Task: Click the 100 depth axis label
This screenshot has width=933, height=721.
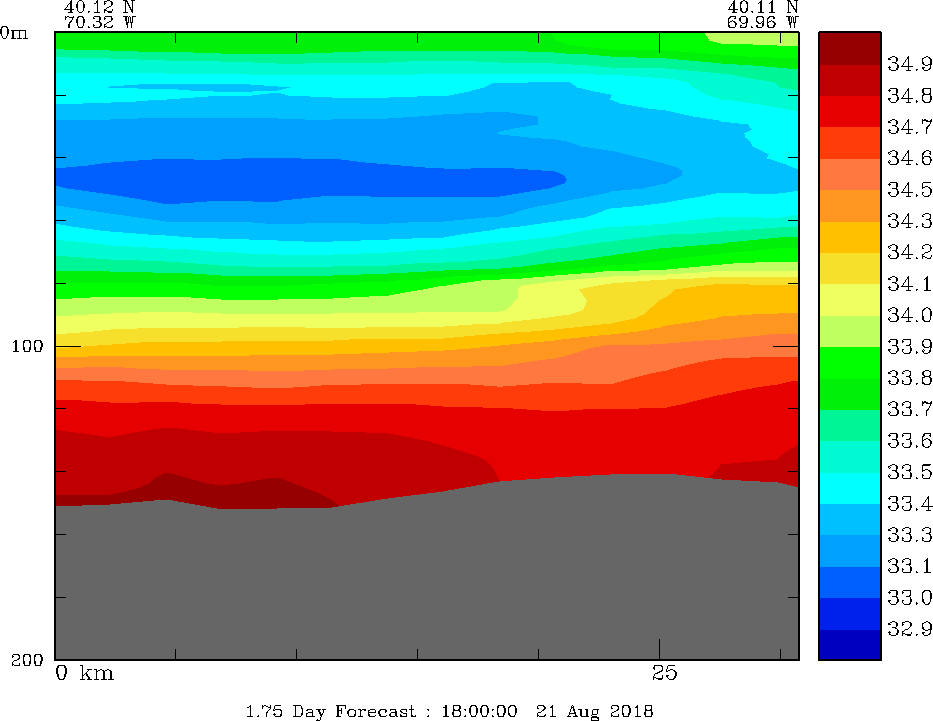Action: (27, 346)
